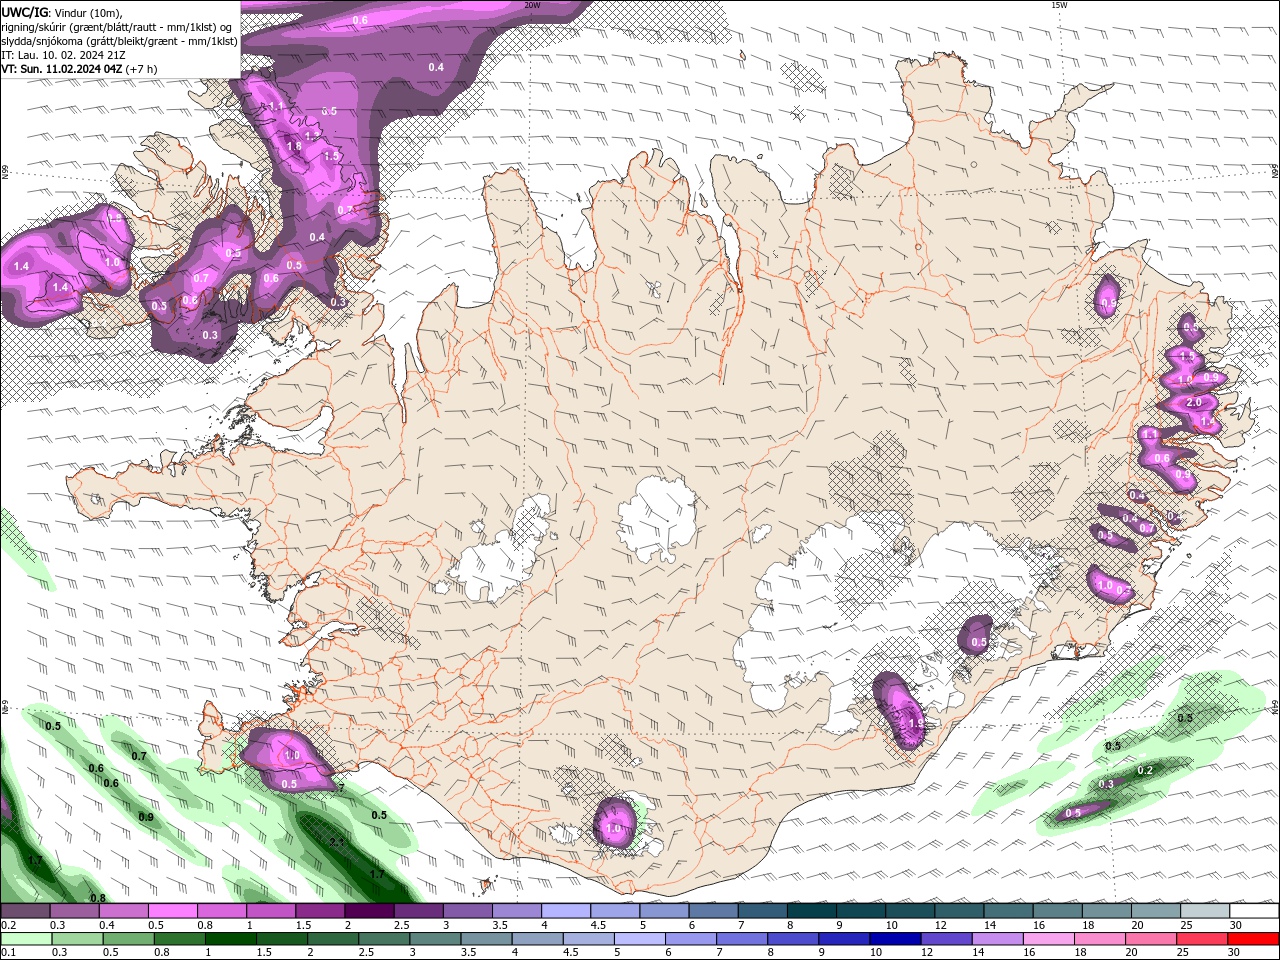
Task: Click the '15W' longitude label
Action: (x=1060, y=5)
